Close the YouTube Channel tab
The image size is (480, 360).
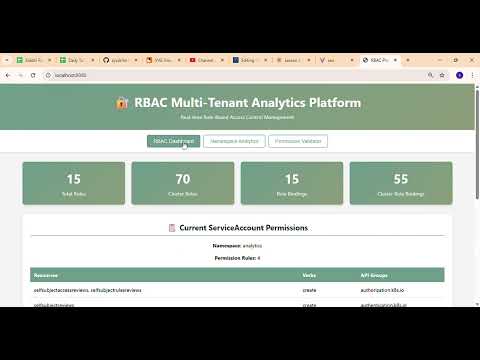click(222, 60)
